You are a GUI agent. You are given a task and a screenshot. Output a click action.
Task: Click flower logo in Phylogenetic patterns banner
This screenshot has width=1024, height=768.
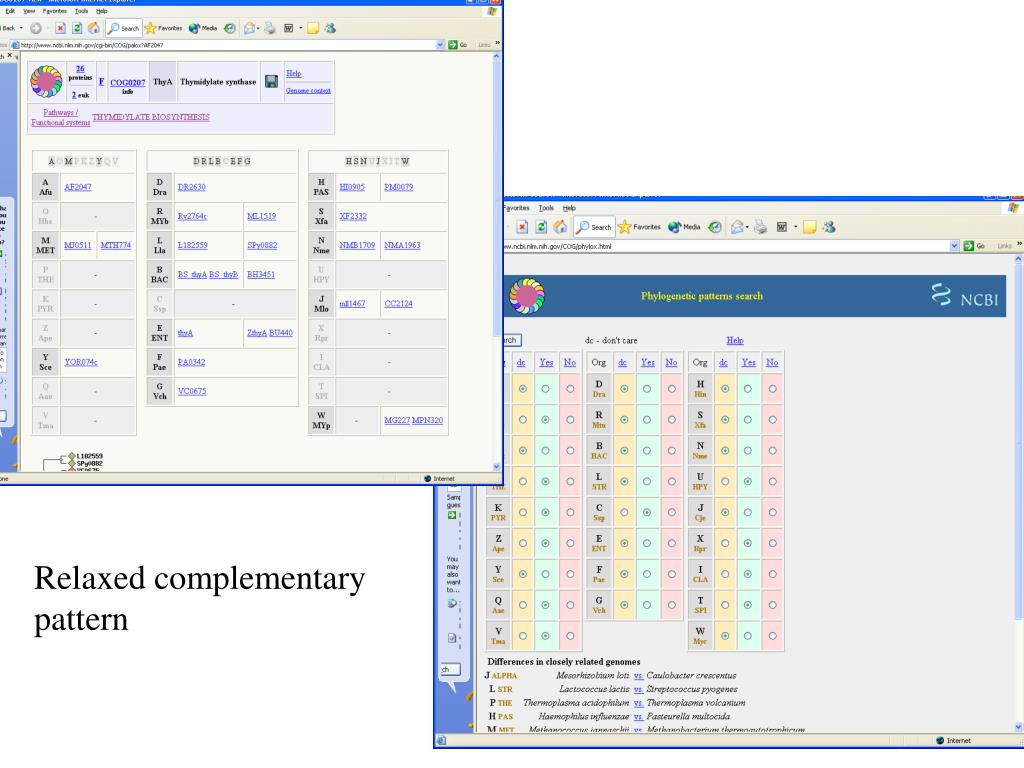pos(527,296)
